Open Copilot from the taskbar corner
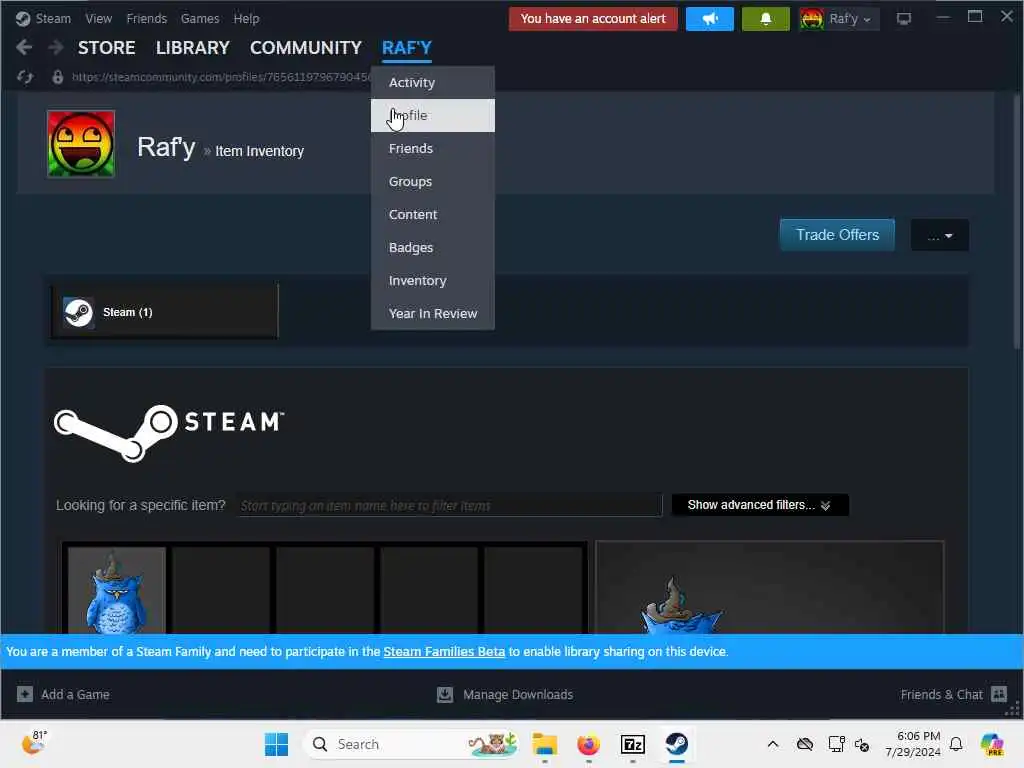 pyautogui.click(x=991, y=744)
